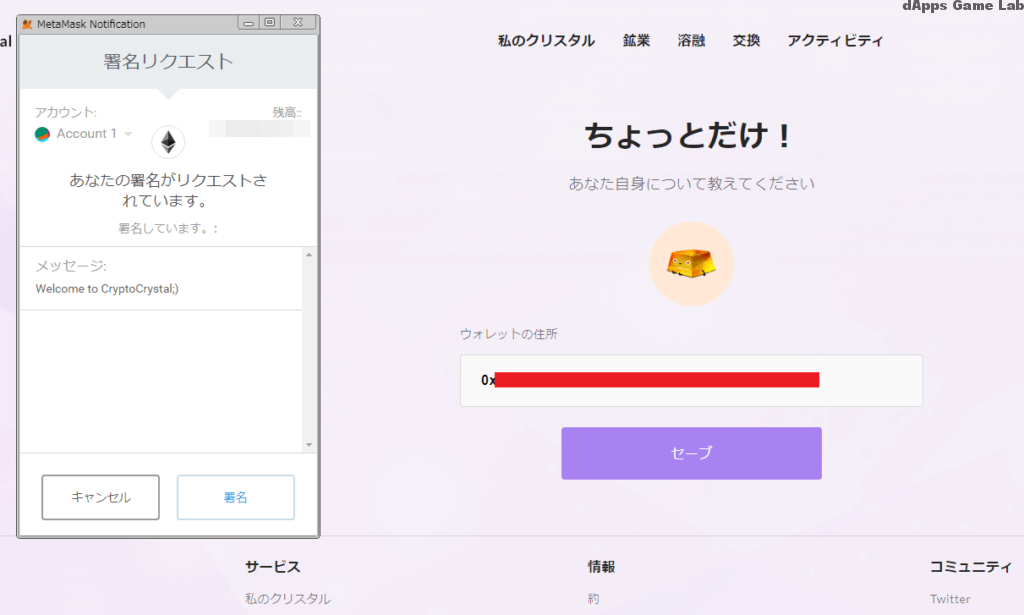Switch to the 交換 (Exchange) tab
1024x615 pixels.
(x=746, y=41)
